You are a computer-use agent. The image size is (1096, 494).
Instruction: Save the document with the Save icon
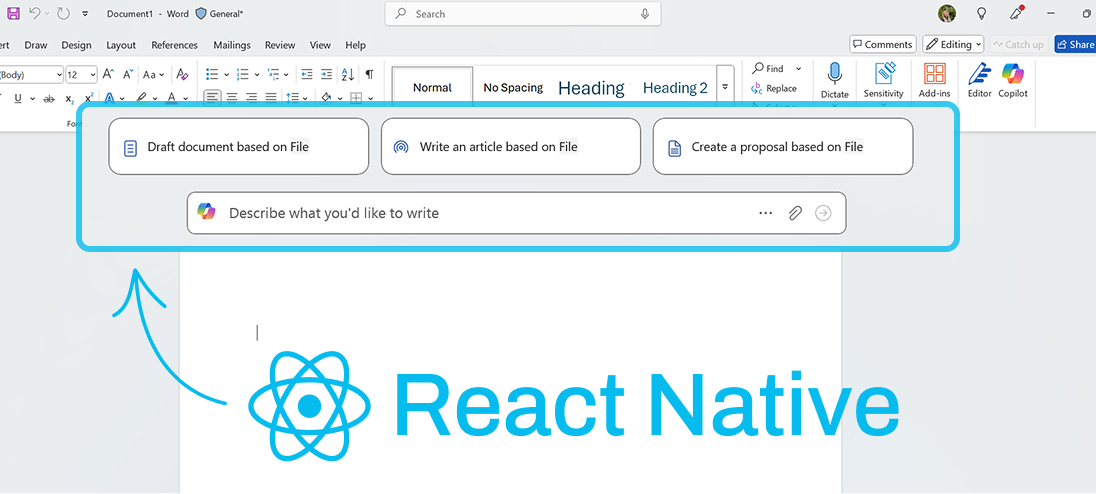tap(13, 13)
